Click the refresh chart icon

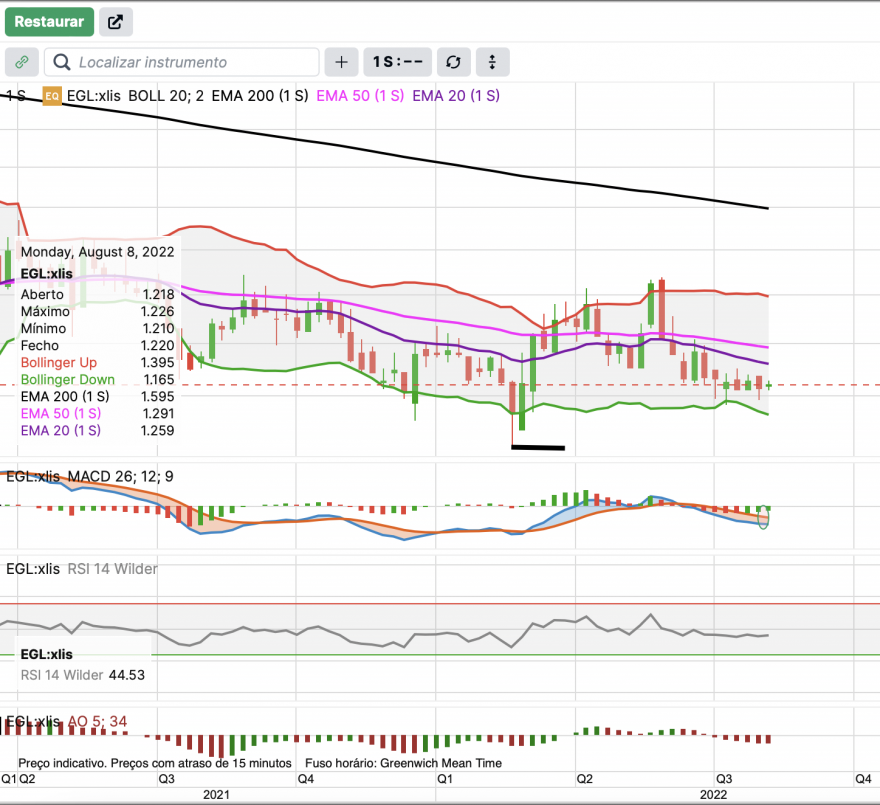click(453, 62)
